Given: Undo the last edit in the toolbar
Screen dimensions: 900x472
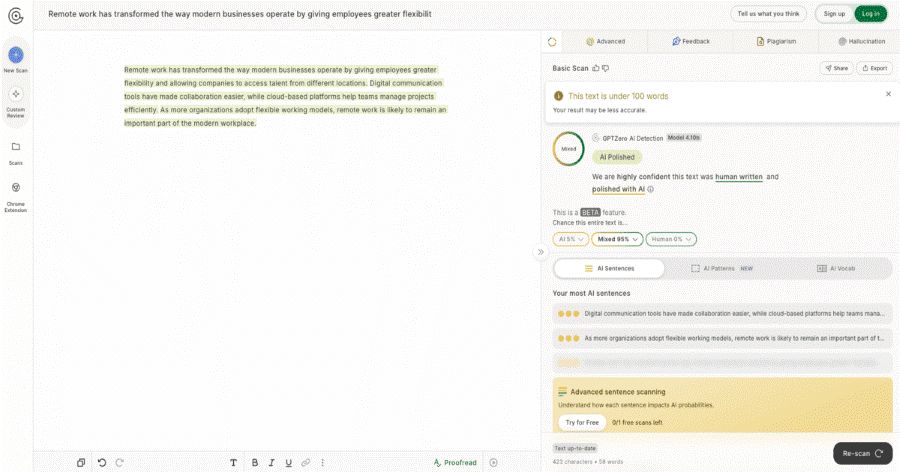Looking at the screenshot, I should coord(102,462).
